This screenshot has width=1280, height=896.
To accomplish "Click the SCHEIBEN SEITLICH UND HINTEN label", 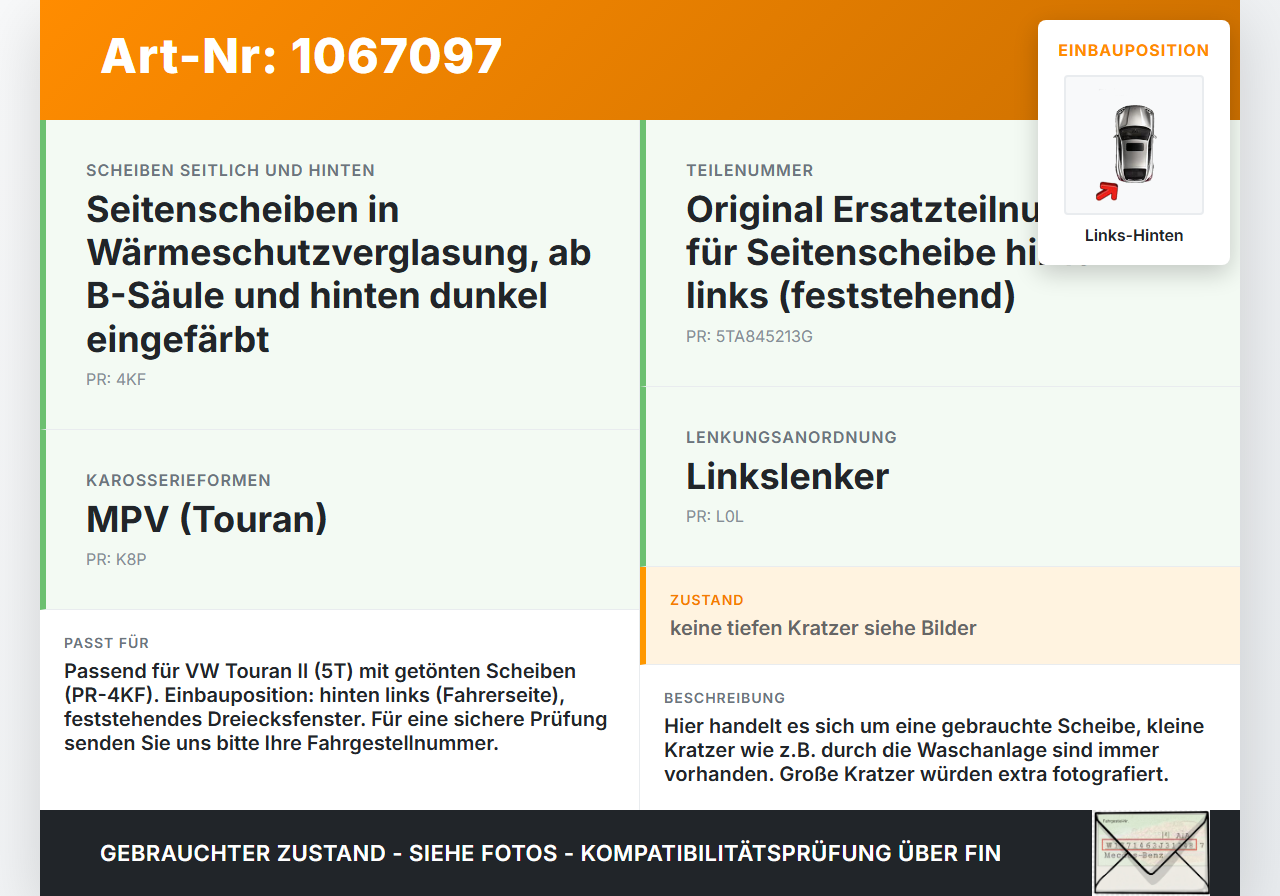I will (231, 171).
